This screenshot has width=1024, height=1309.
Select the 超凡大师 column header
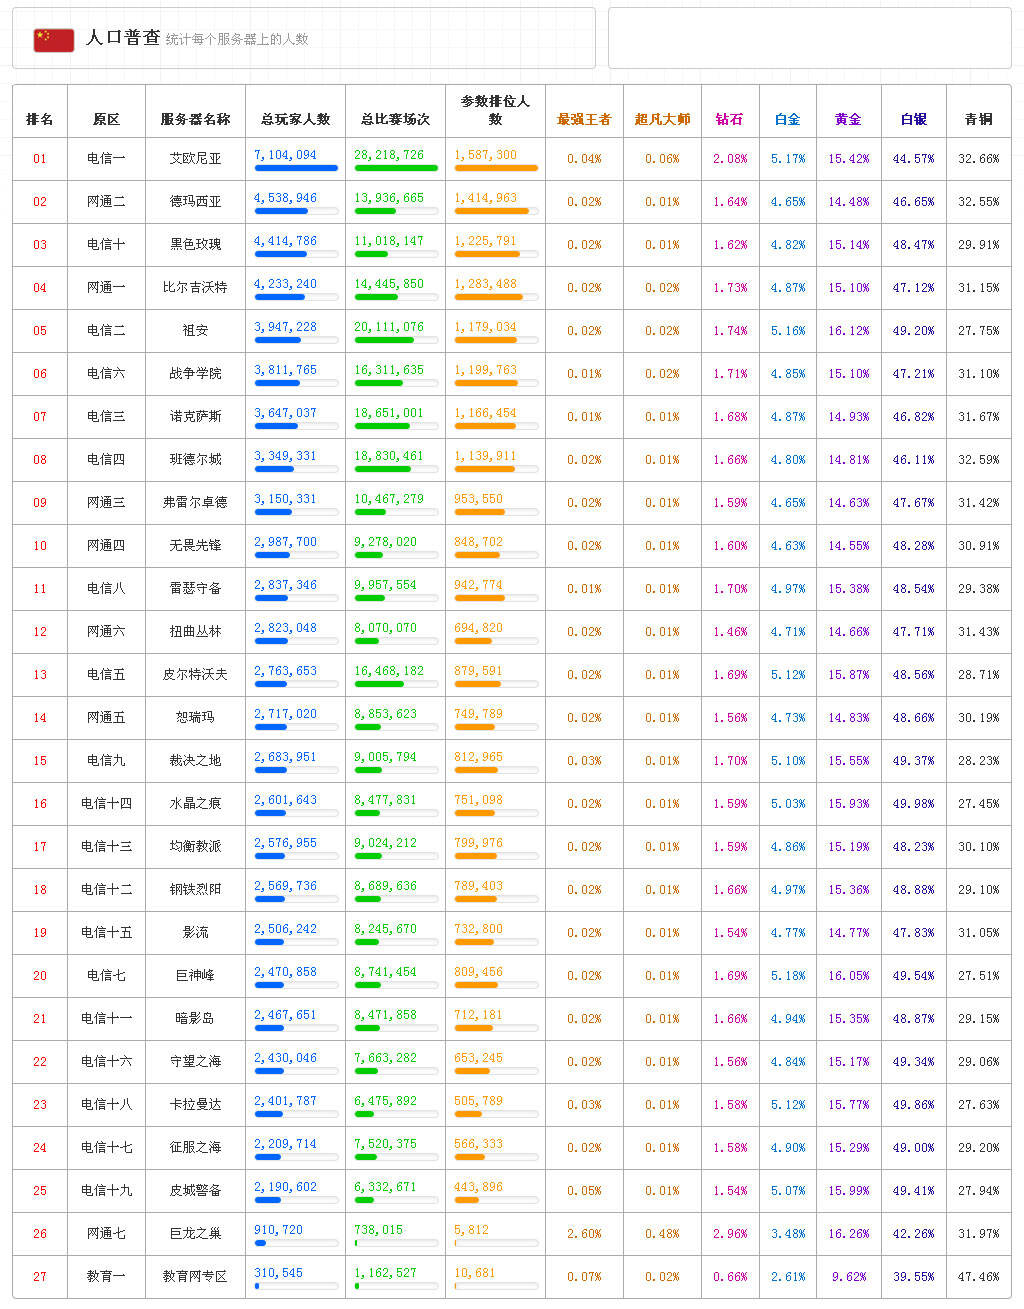(662, 119)
